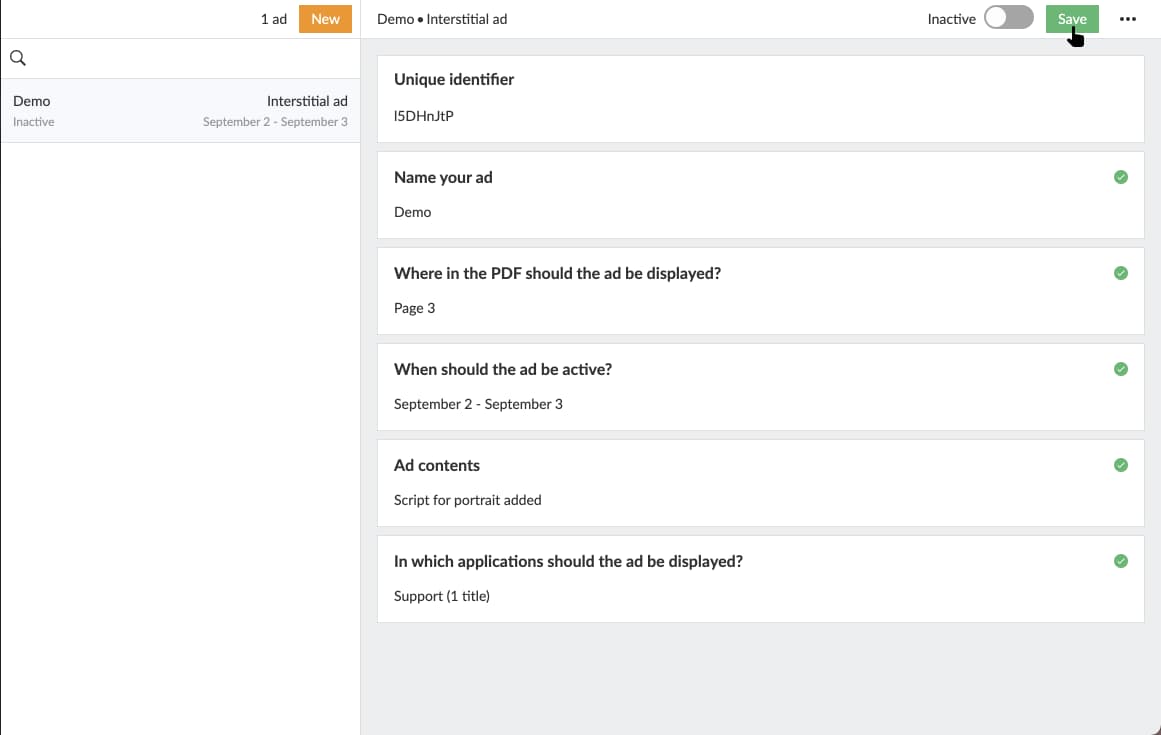Click checkmark icon on PDF placement section
Image resolution: width=1161 pixels, height=735 pixels.
pyautogui.click(x=1120, y=273)
